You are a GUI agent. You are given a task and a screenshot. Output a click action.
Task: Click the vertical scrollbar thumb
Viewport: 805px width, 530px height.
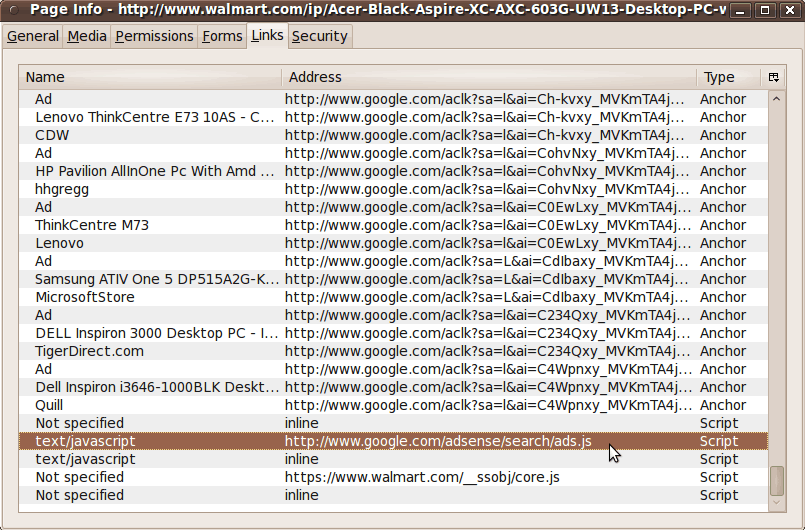click(x=777, y=480)
